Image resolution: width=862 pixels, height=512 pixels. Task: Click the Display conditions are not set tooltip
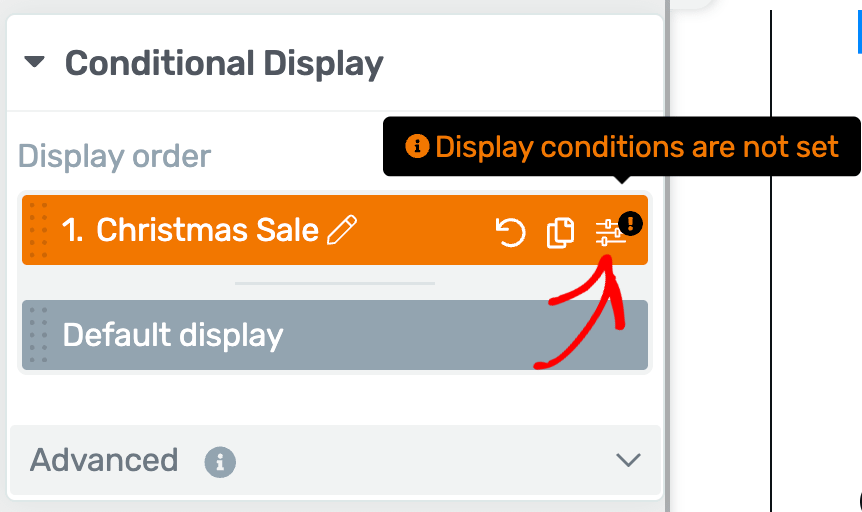coord(622,146)
